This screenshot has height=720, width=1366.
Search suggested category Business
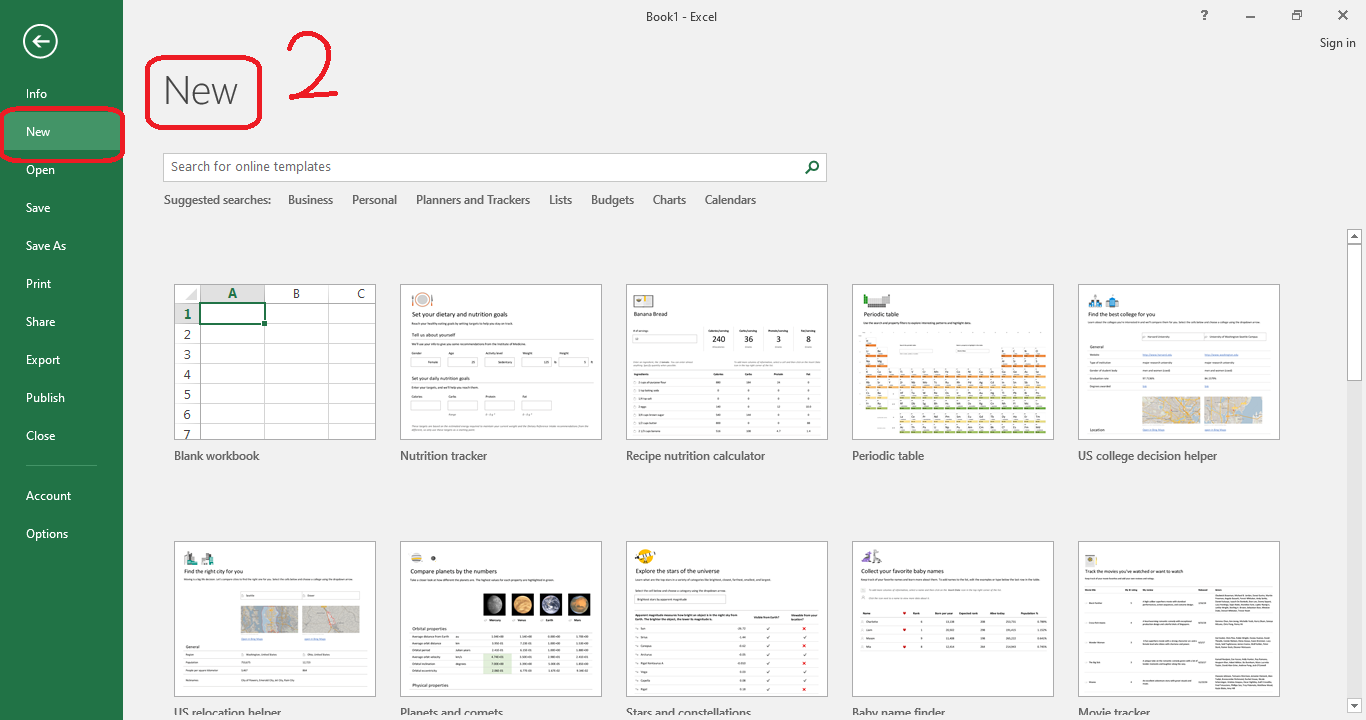(x=310, y=200)
